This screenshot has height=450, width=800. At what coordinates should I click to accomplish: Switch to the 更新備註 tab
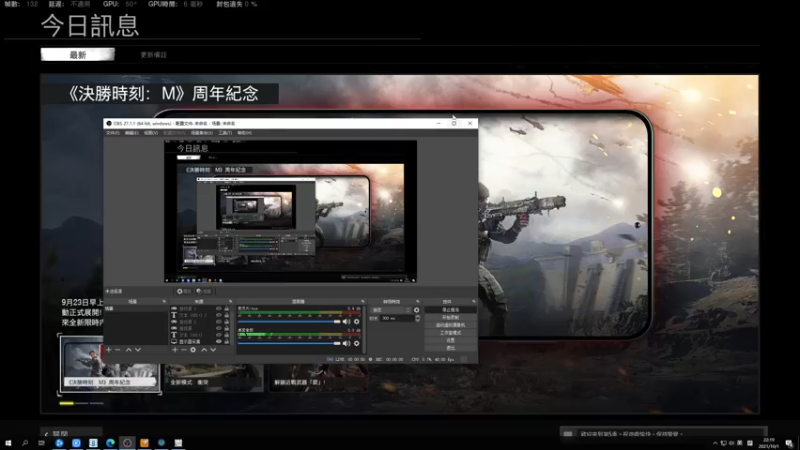click(x=154, y=55)
